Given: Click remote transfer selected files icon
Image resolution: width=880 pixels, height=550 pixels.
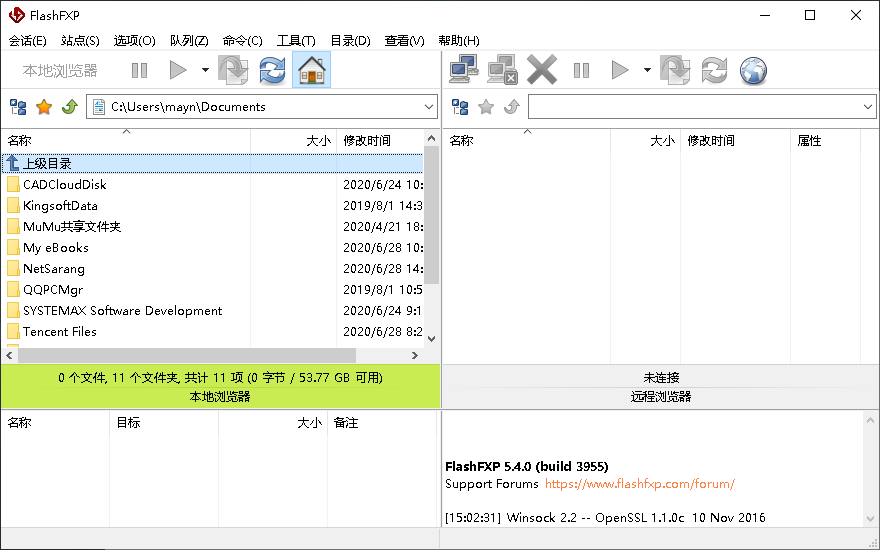Looking at the screenshot, I should point(675,70).
